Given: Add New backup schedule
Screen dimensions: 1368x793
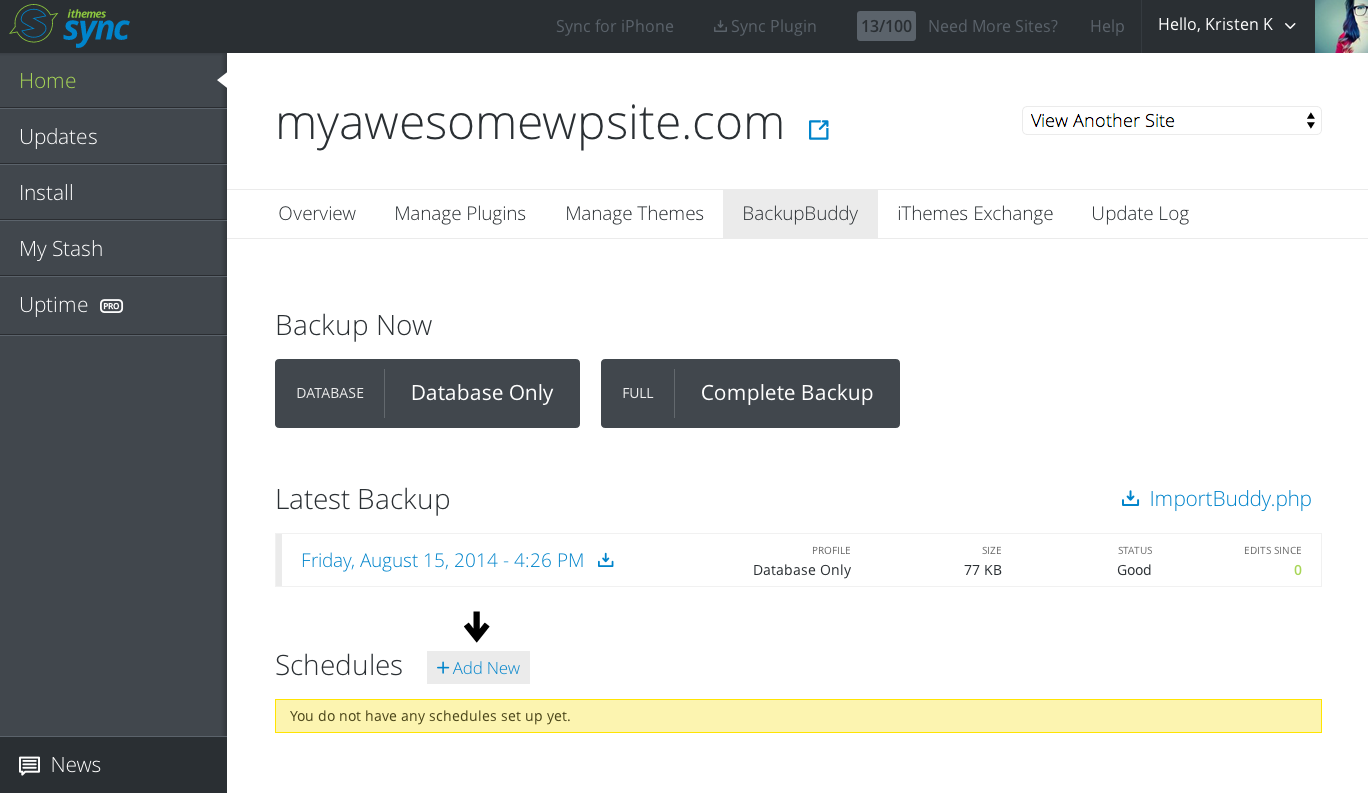Looking at the screenshot, I should point(478,668).
